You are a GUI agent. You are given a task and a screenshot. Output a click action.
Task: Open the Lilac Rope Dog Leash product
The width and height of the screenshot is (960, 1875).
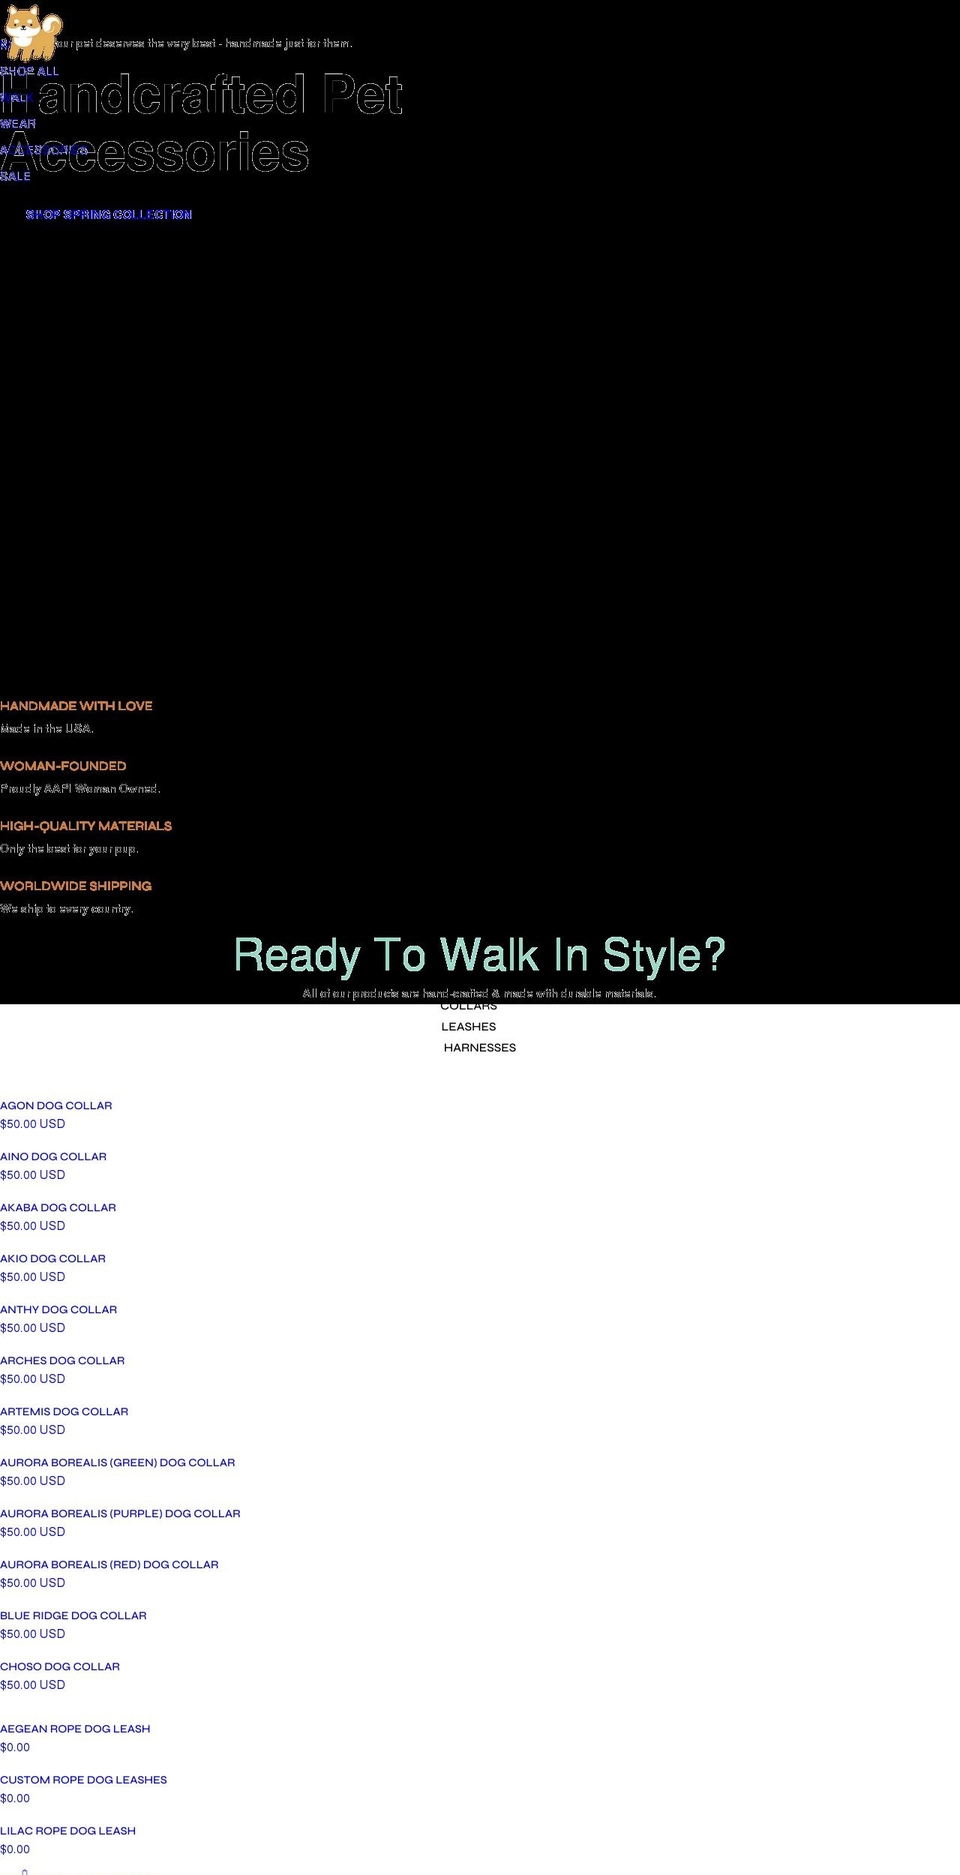(x=68, y=1831)
